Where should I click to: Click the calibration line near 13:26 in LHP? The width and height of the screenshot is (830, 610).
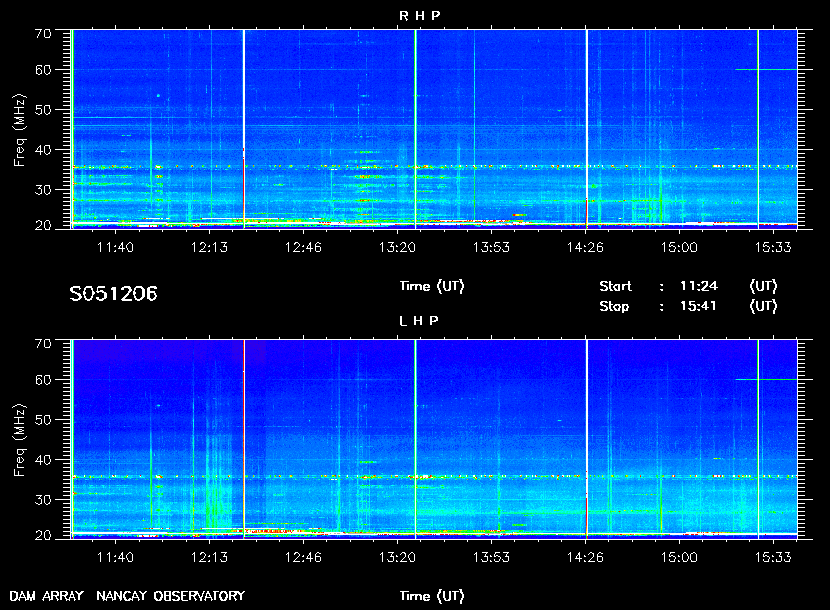tap(415, 439)
